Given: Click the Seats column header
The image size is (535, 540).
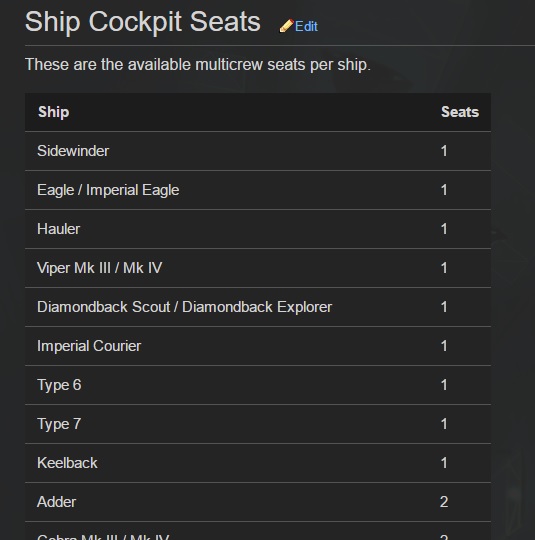Looking at the screenshot, I should (460, 112).
